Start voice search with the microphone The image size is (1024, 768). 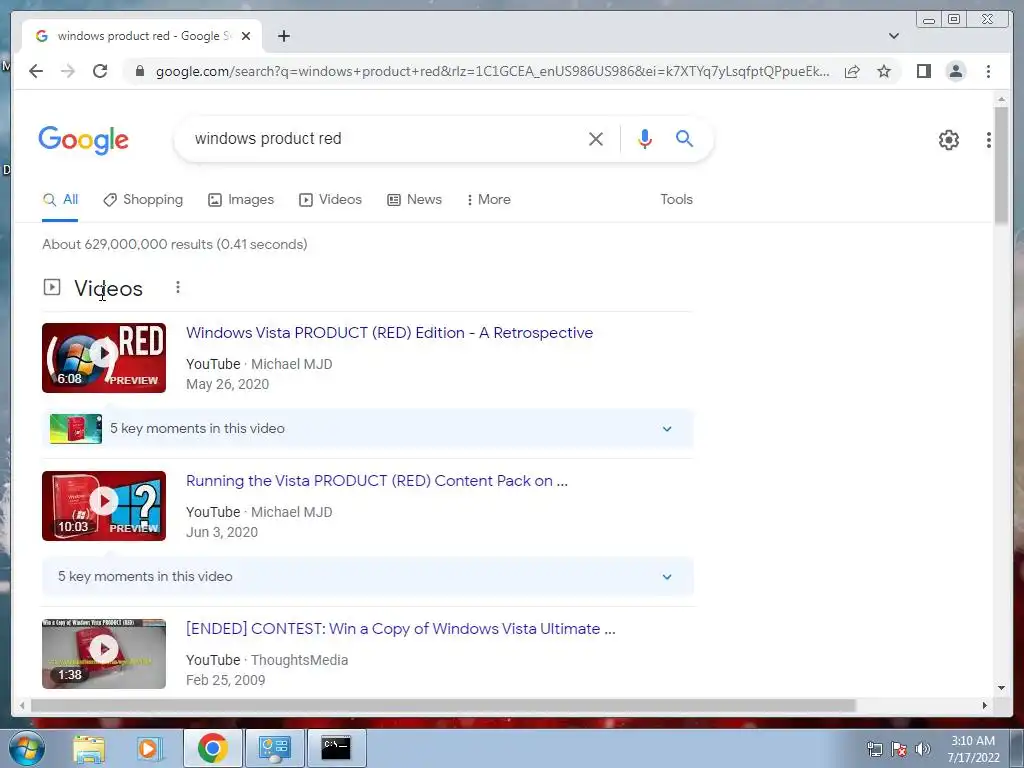[x=645, y=138]
